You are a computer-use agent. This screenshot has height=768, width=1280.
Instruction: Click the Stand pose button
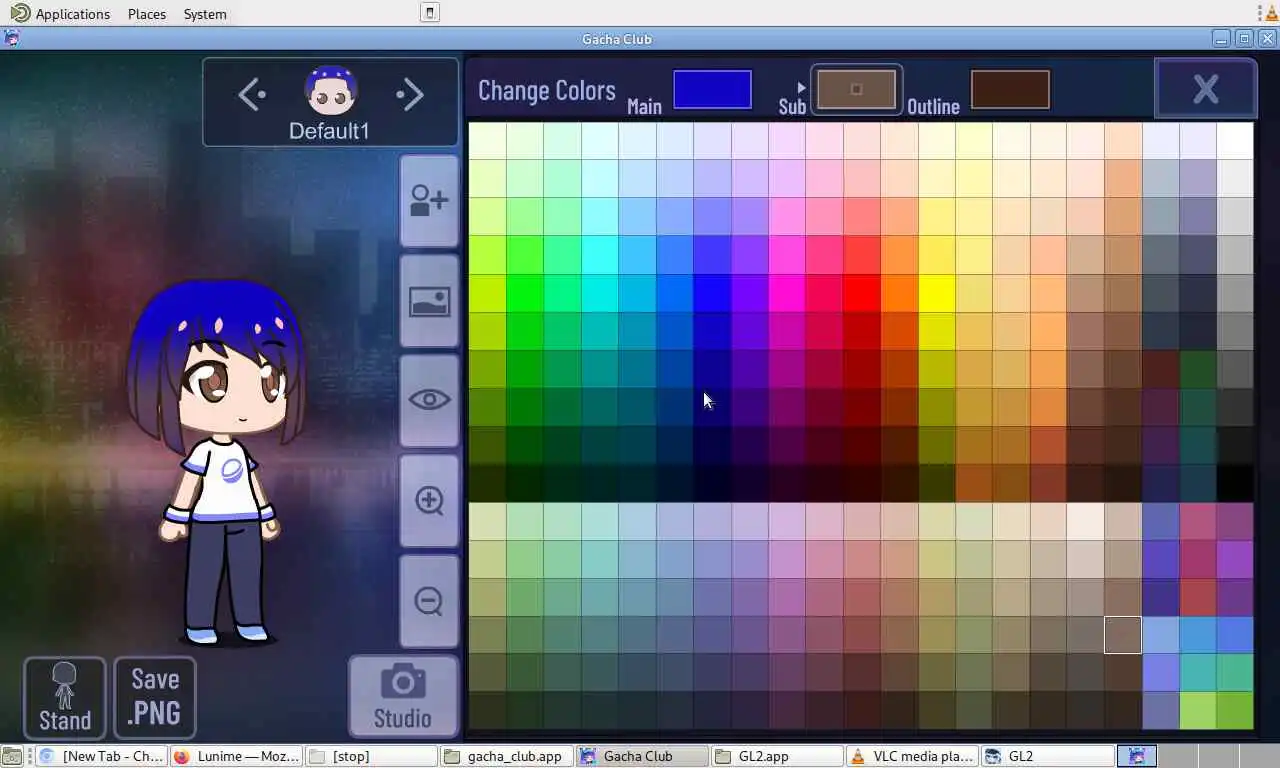tap(65, 697)
